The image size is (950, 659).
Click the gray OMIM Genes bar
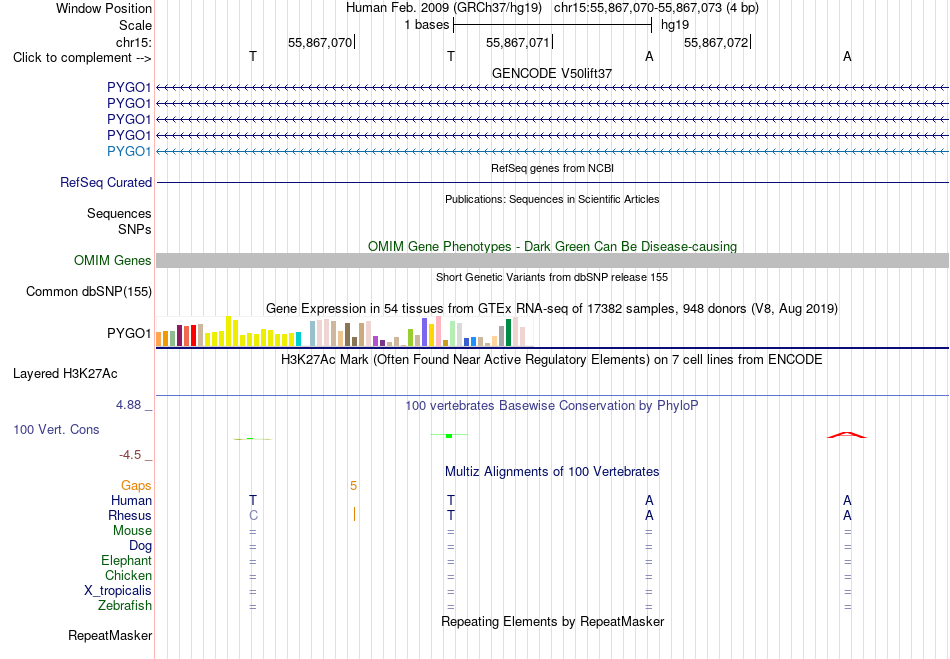pyautogui.click(x=552, y=260)
